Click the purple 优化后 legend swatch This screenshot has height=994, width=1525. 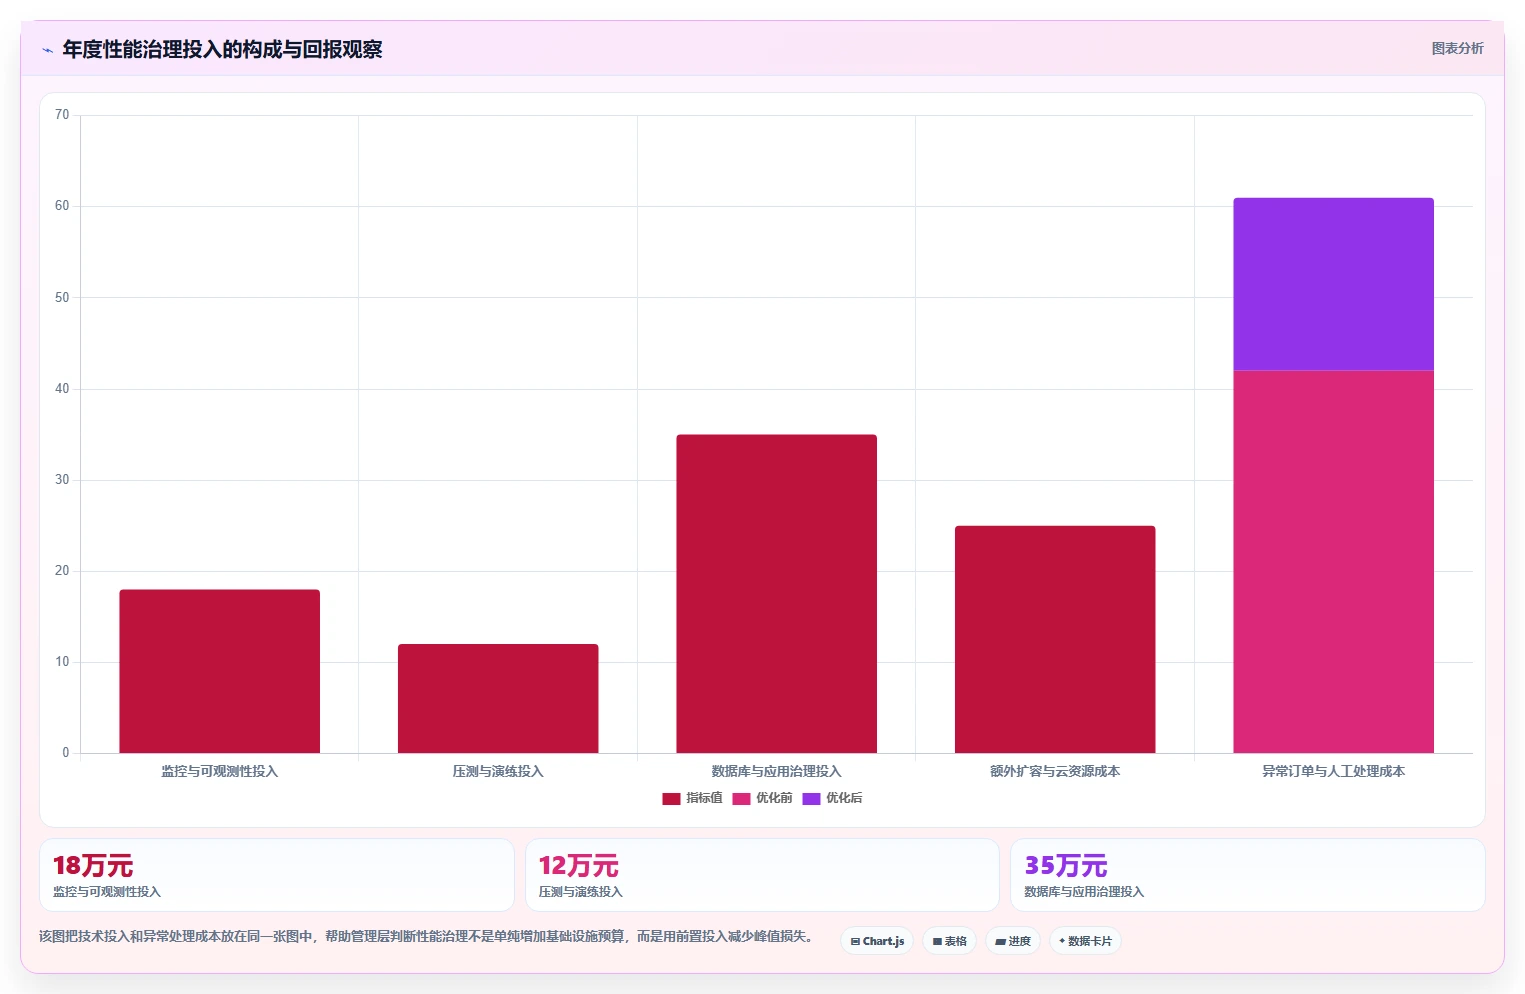(811, 798)
